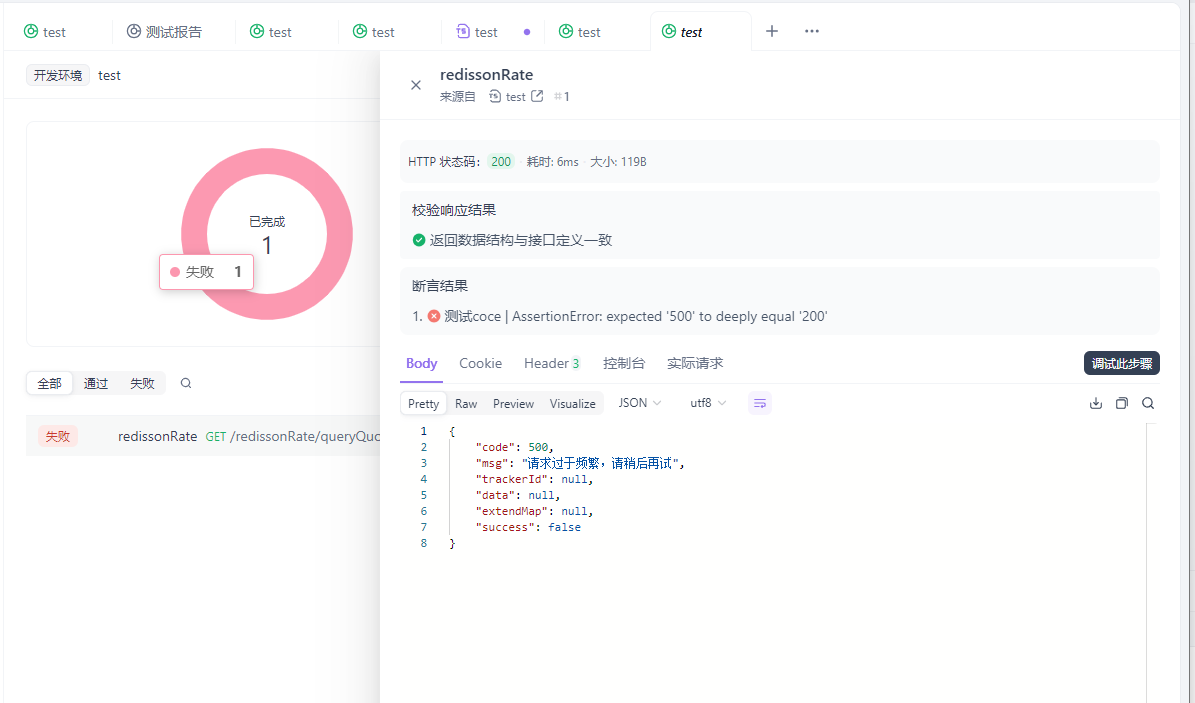Open the utf8 encoding dropdown
The height and width of the screenshot is (703, 1195).
coord(707,402)
